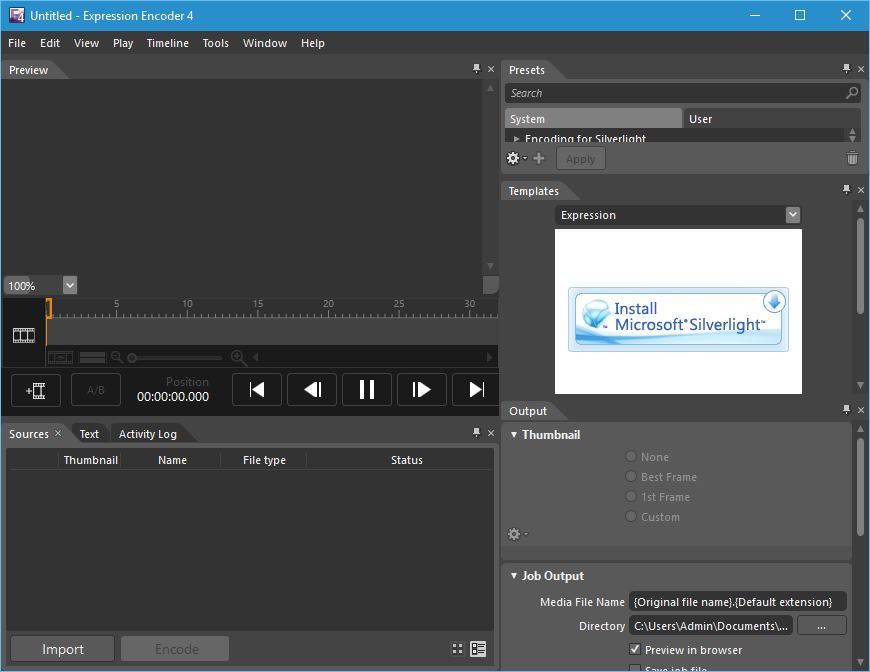
Task: Click the Import button
Action: coord(61,648)
